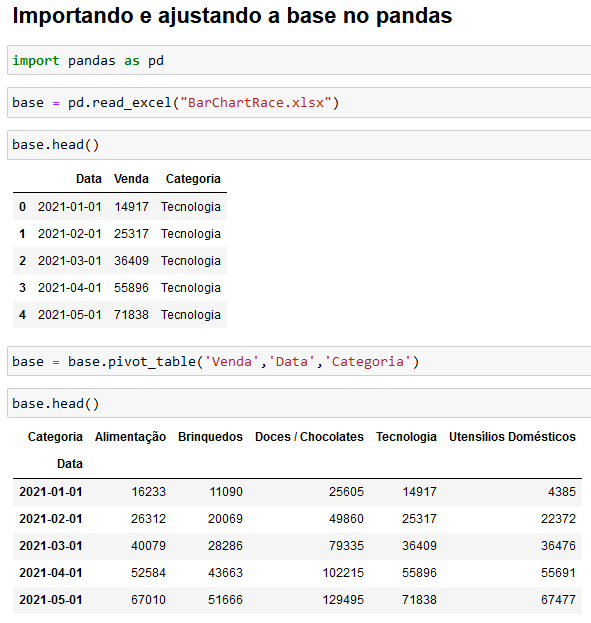This screenshot has width=591, height=623.
Task: Select the base.pivot_table code cell
Action: tap(299, 361)
